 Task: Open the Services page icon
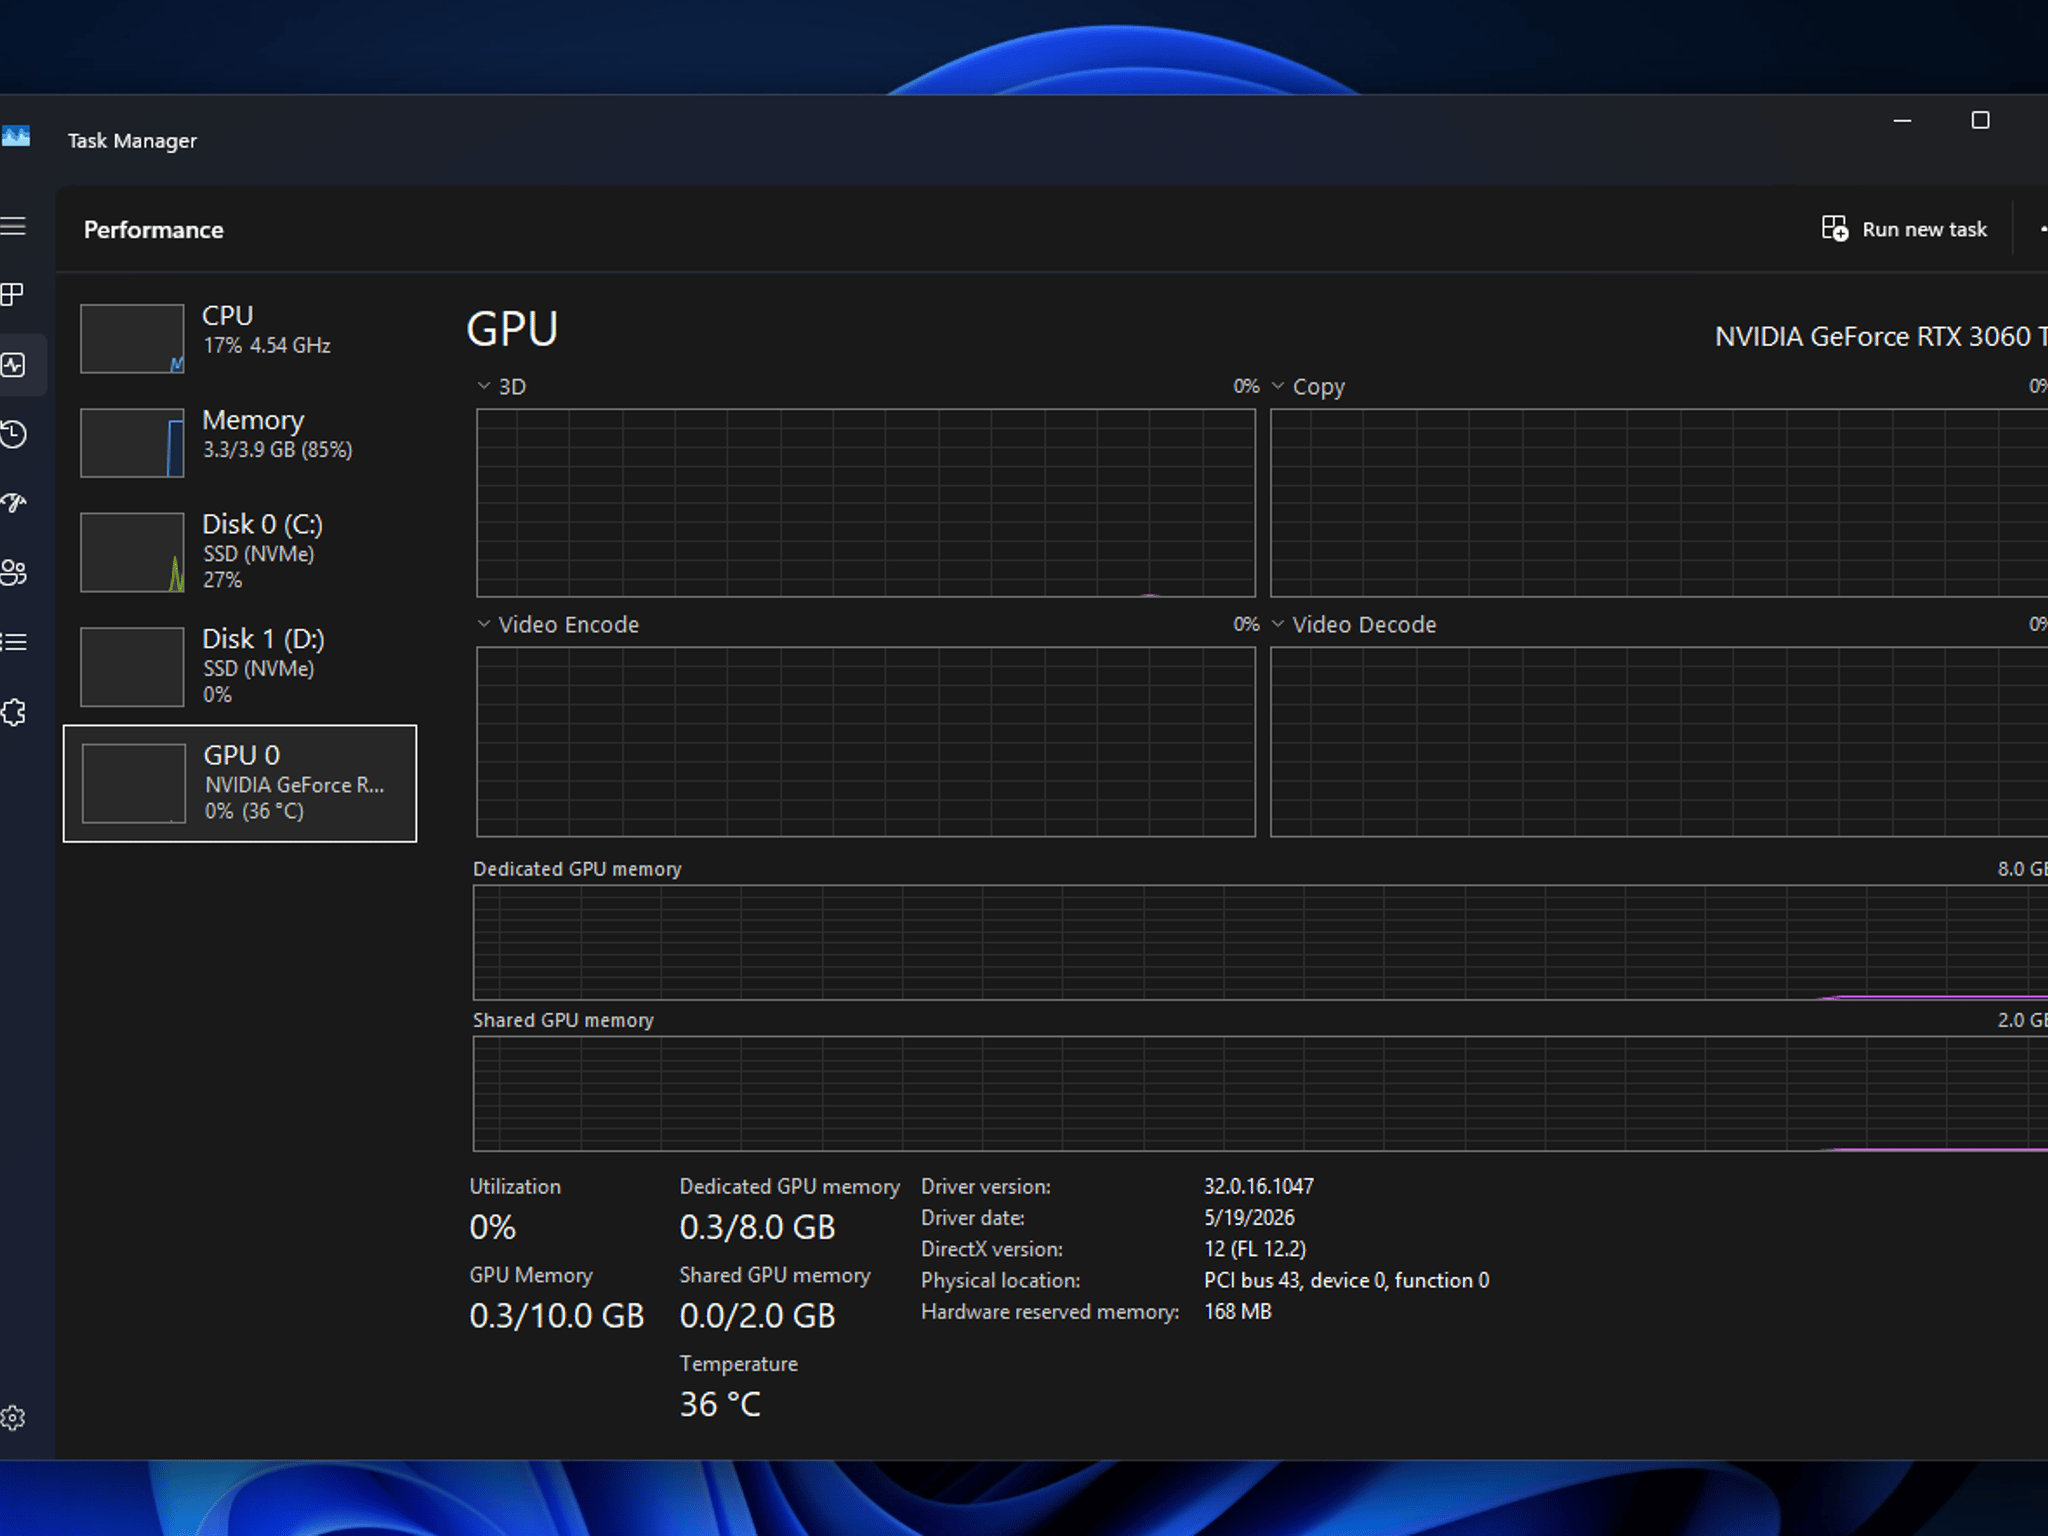point(13,712)
